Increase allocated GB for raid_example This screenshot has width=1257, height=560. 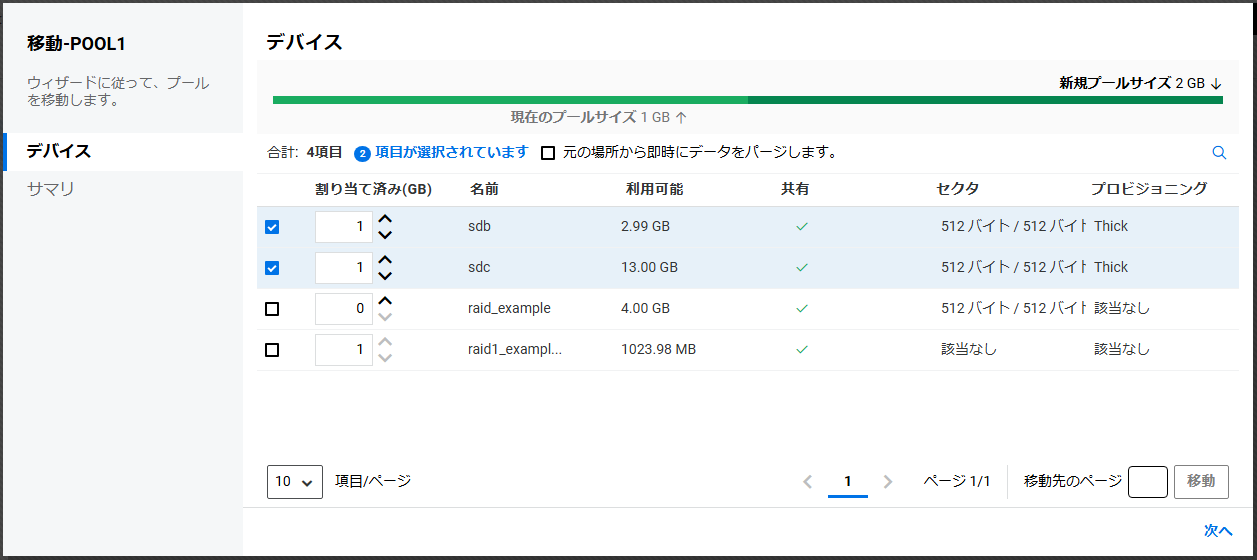click(385, 301)
